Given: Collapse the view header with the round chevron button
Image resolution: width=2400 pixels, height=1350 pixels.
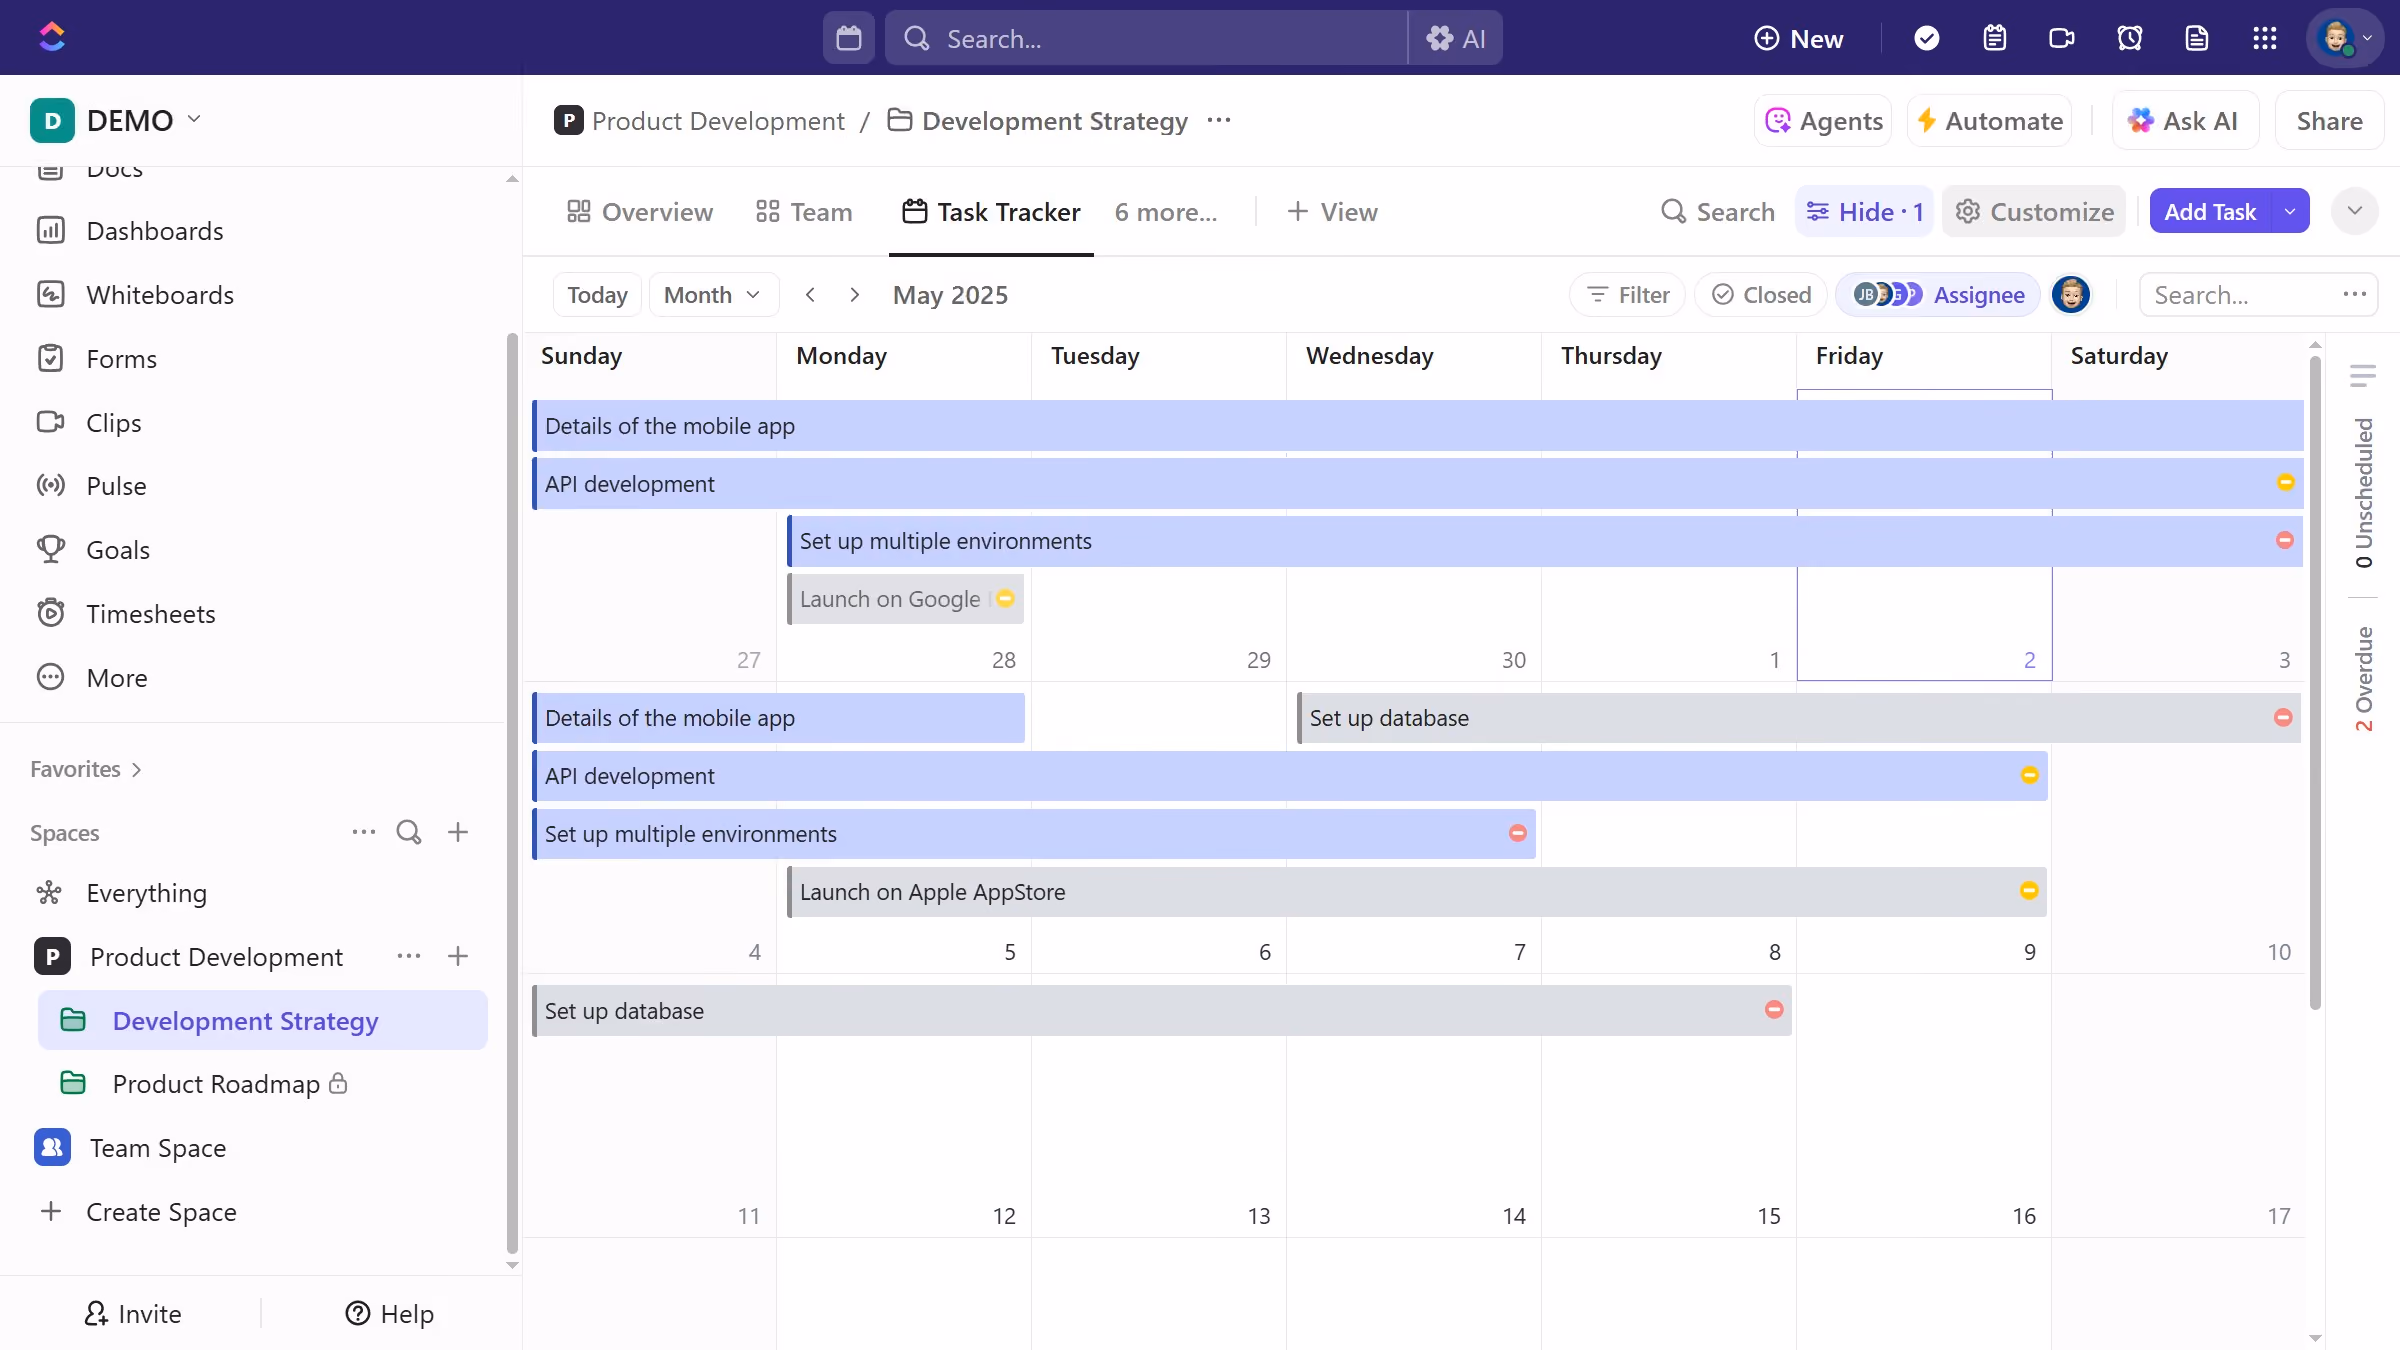Looking at the screenshot, I should 2355,212.
